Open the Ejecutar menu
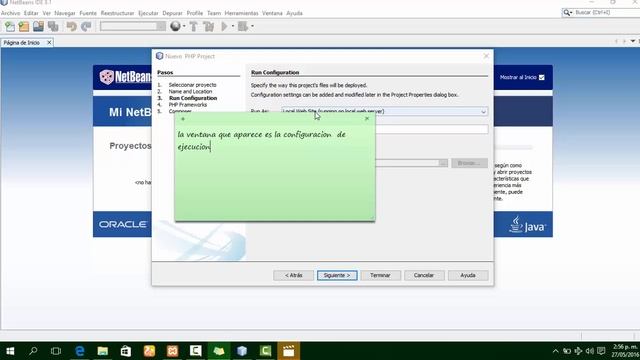This screenshot has width=640, height=360. pos(148,13)
